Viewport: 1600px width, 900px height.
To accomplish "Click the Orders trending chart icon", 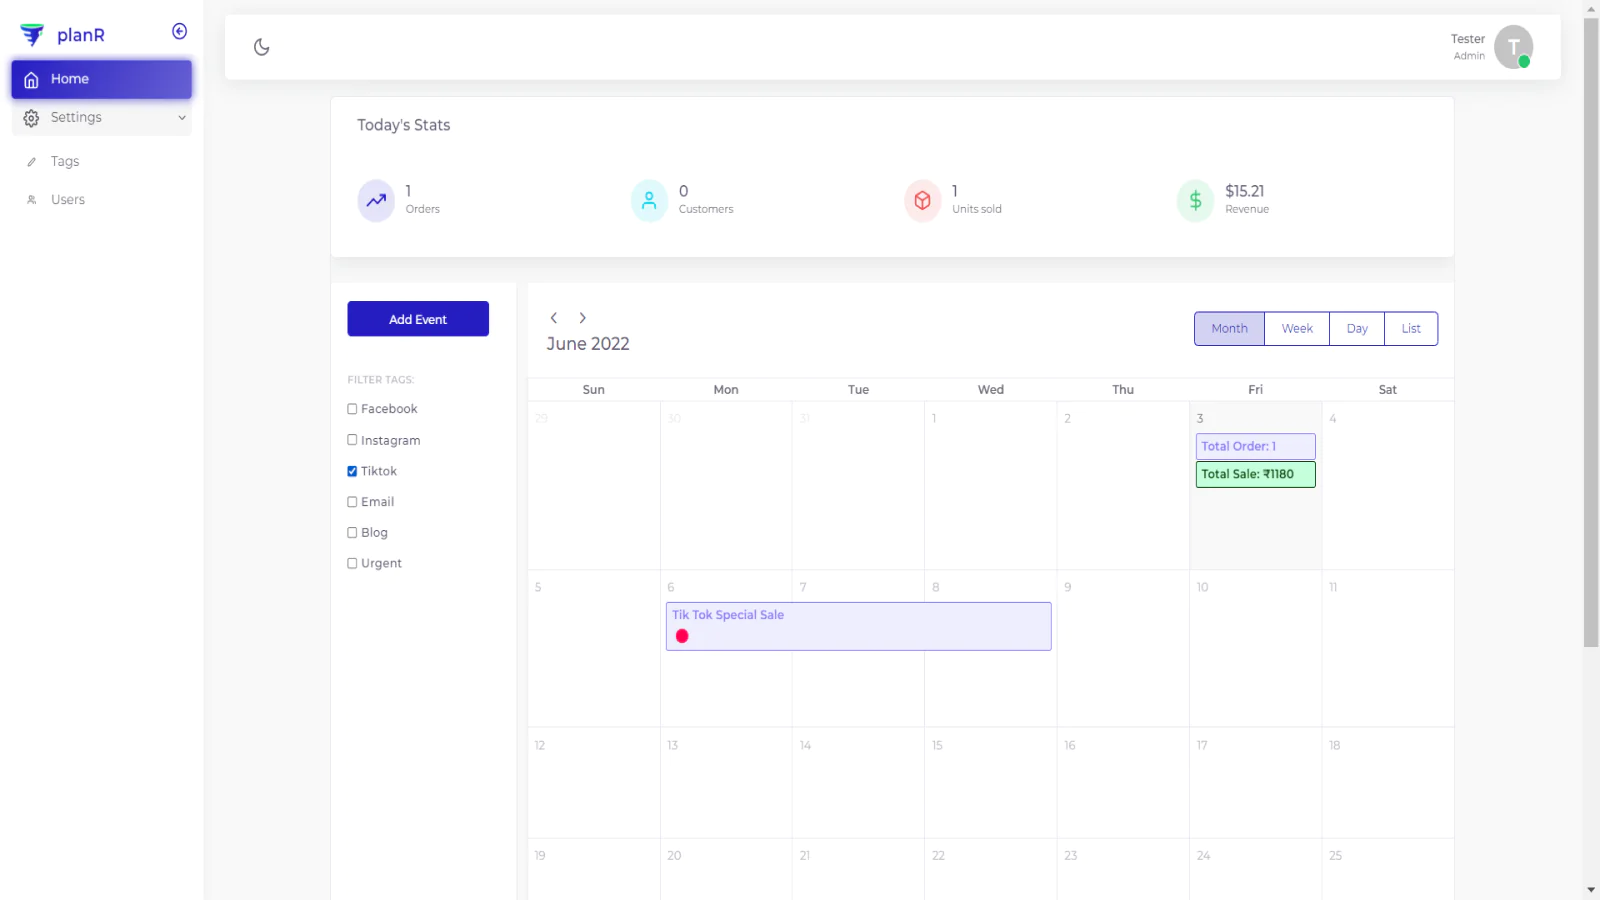I will [376, 201].
